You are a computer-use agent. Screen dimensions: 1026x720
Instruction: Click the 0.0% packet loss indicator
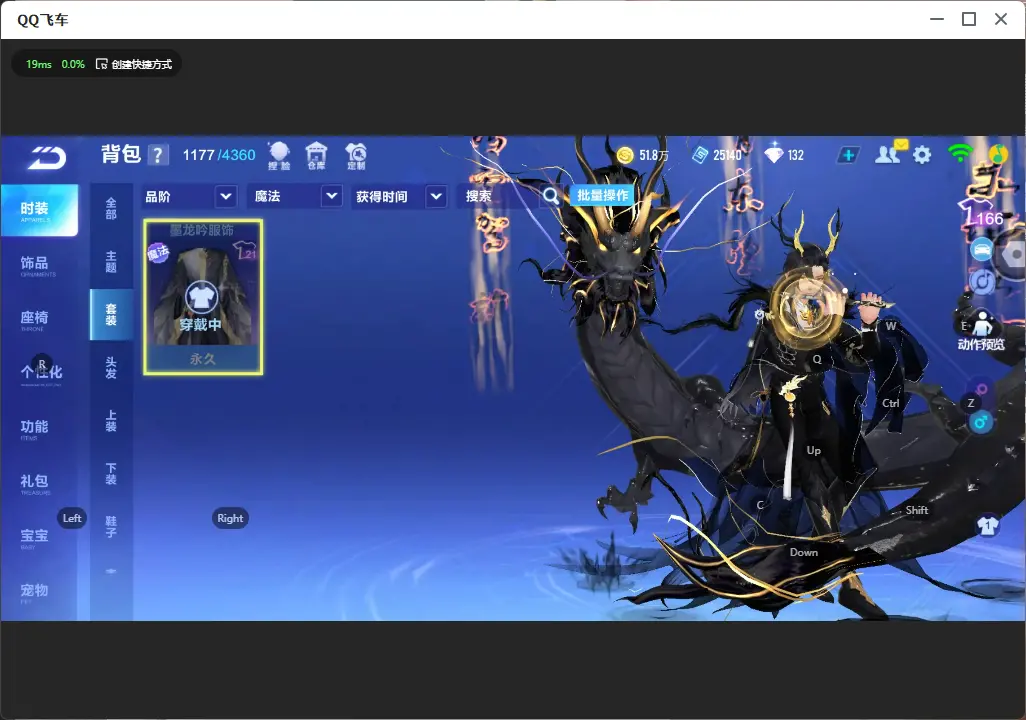73,64
